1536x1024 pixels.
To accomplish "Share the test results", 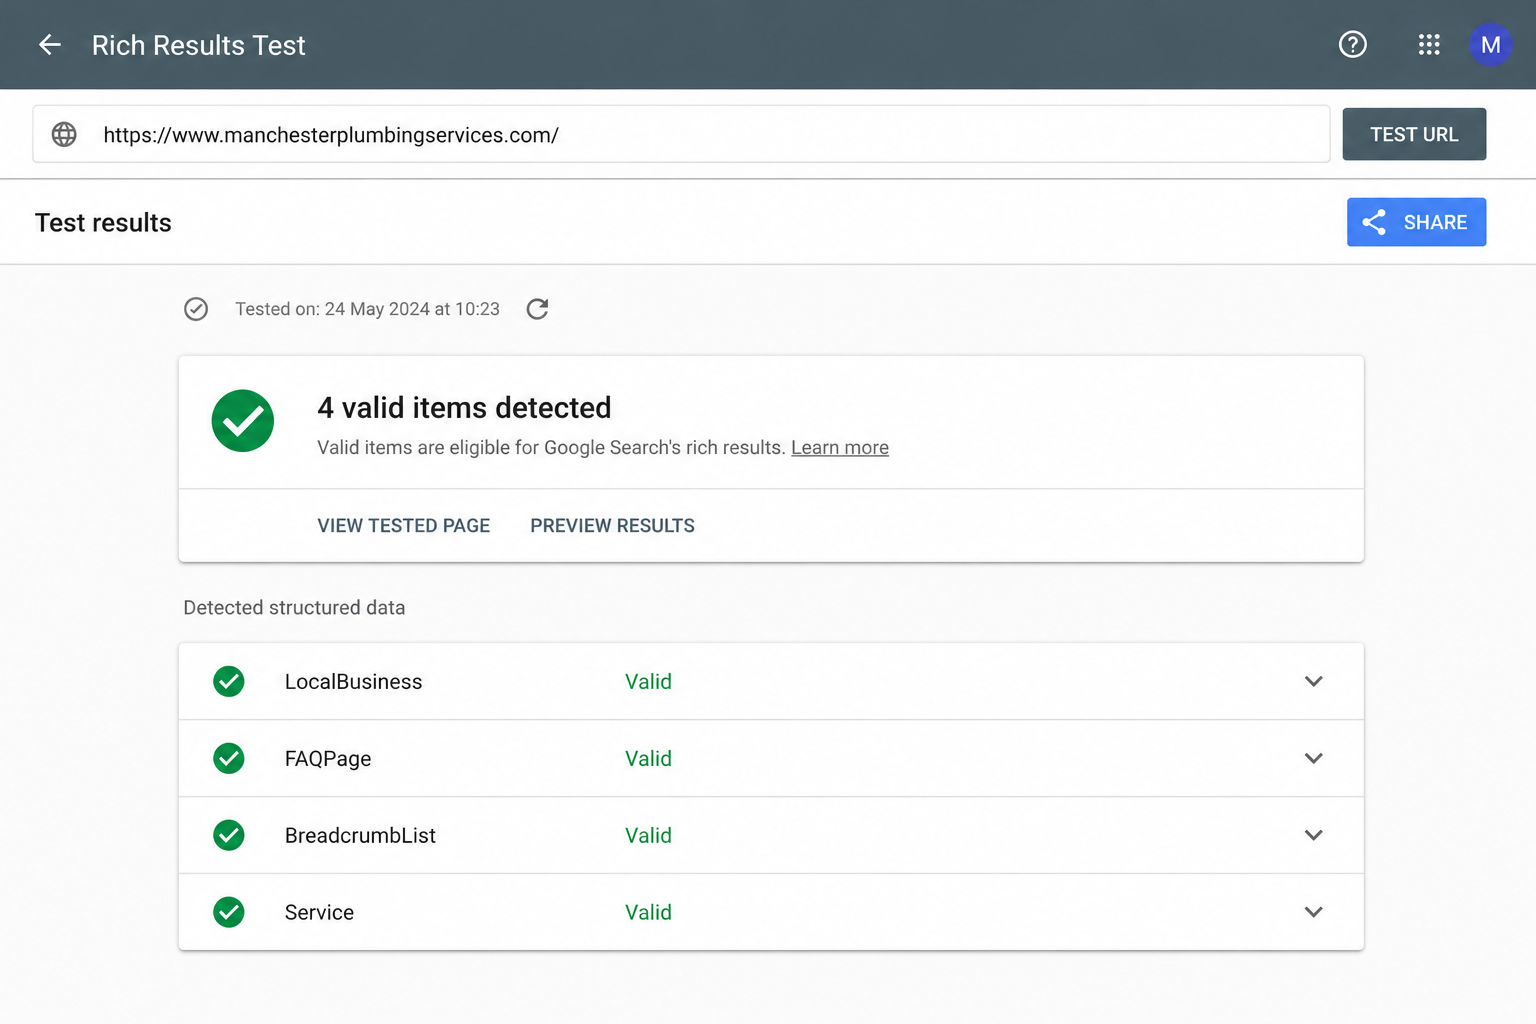I will 1416,222.
